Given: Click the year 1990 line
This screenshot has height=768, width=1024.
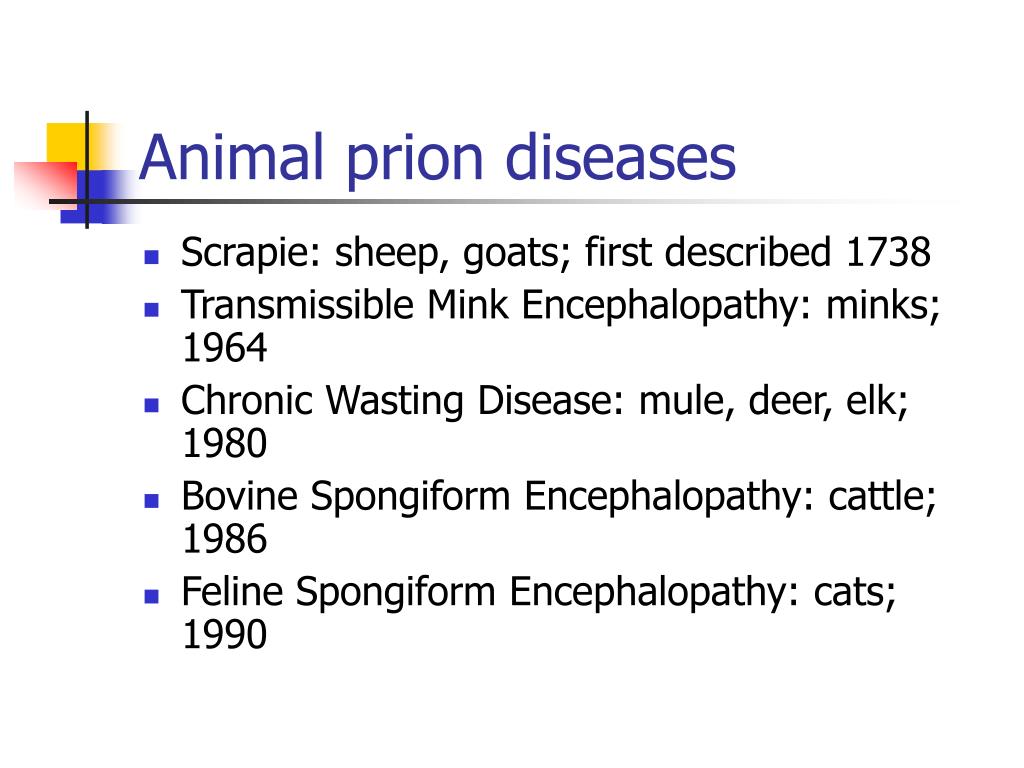Looking at the screenshot, I should click(x=225, y=634).
